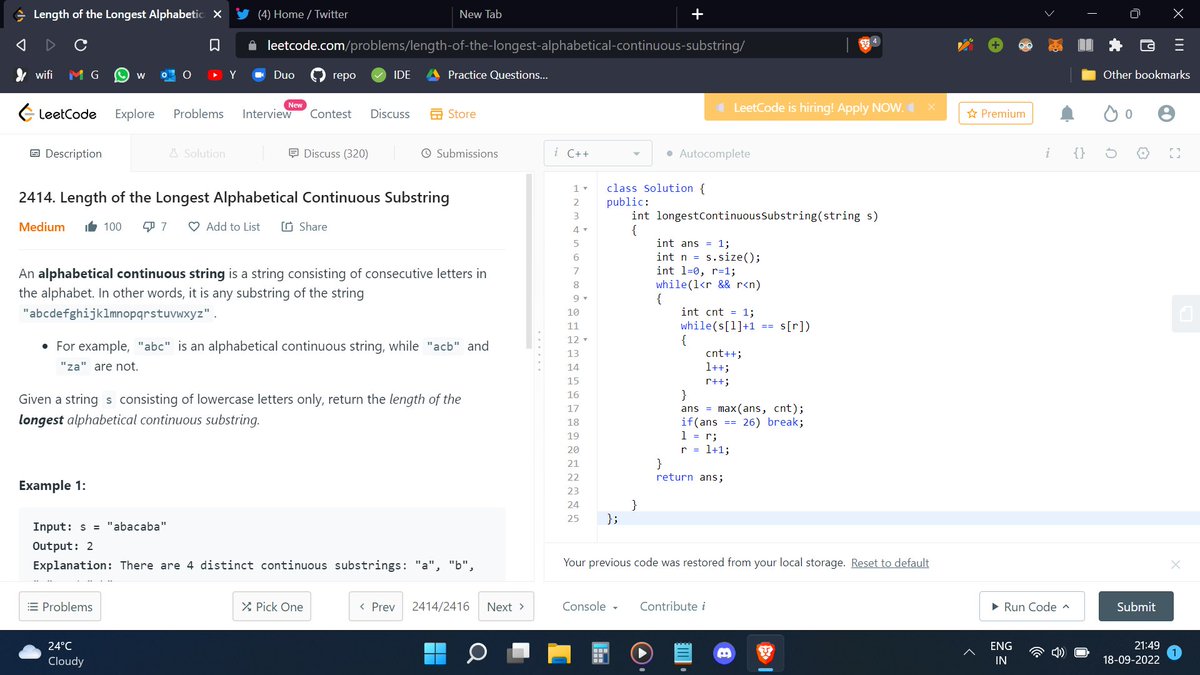Reload the page
This screenshot has width=1200, height=675.
click(80, 45)
